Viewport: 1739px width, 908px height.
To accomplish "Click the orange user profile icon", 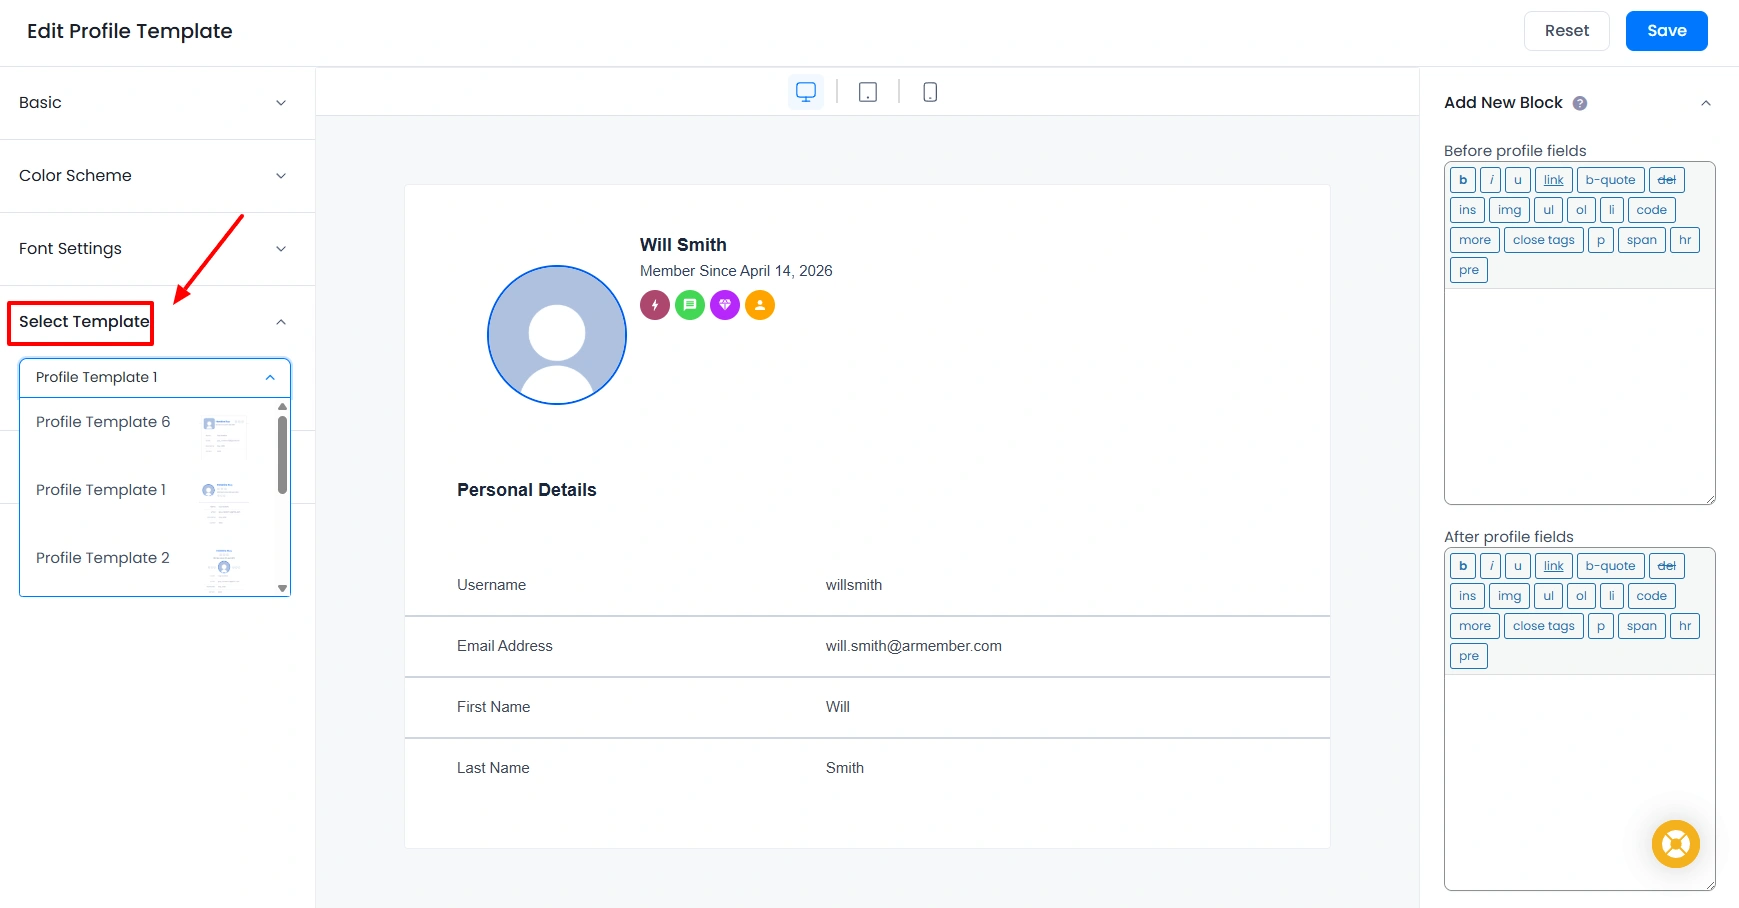I will click(760, 305).
